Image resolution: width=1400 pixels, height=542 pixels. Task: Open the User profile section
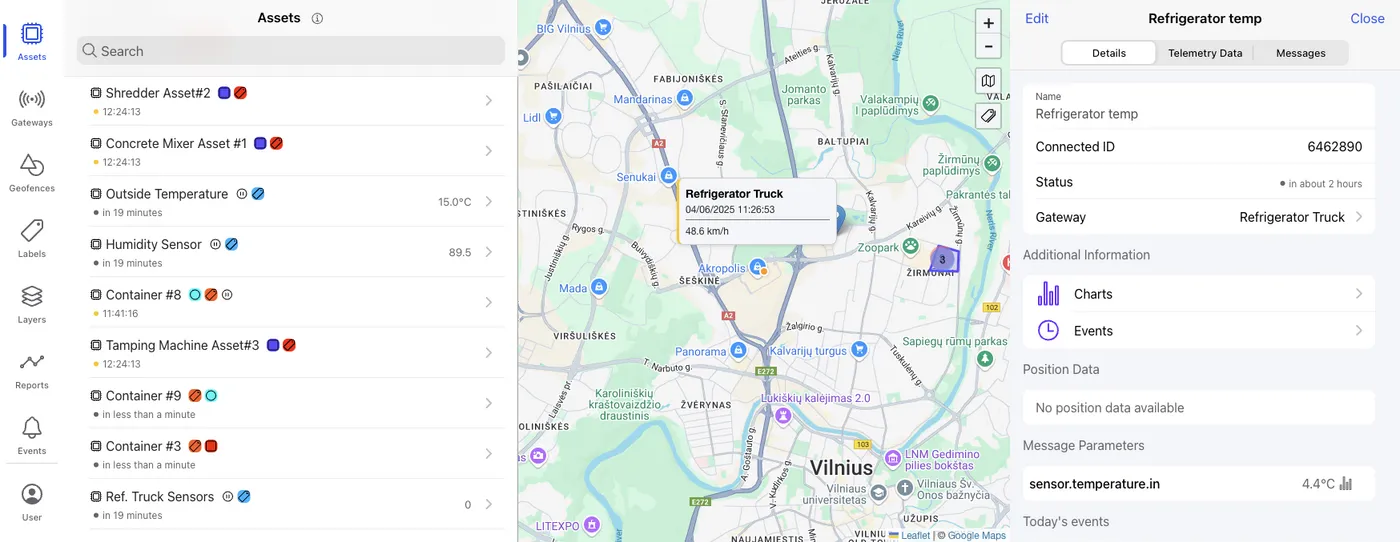(x=32, y=502)
